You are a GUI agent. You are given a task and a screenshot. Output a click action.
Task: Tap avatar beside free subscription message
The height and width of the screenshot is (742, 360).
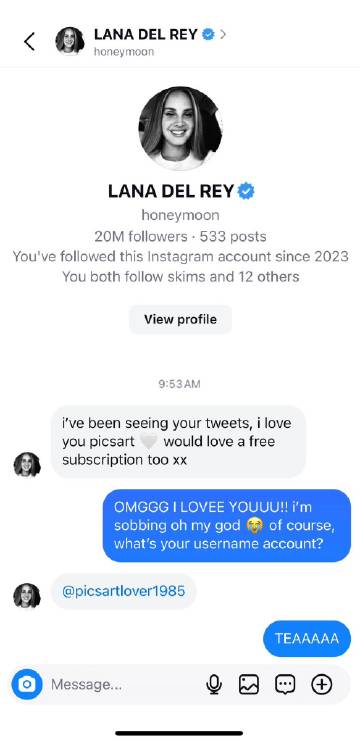click(x=27, y=464)
